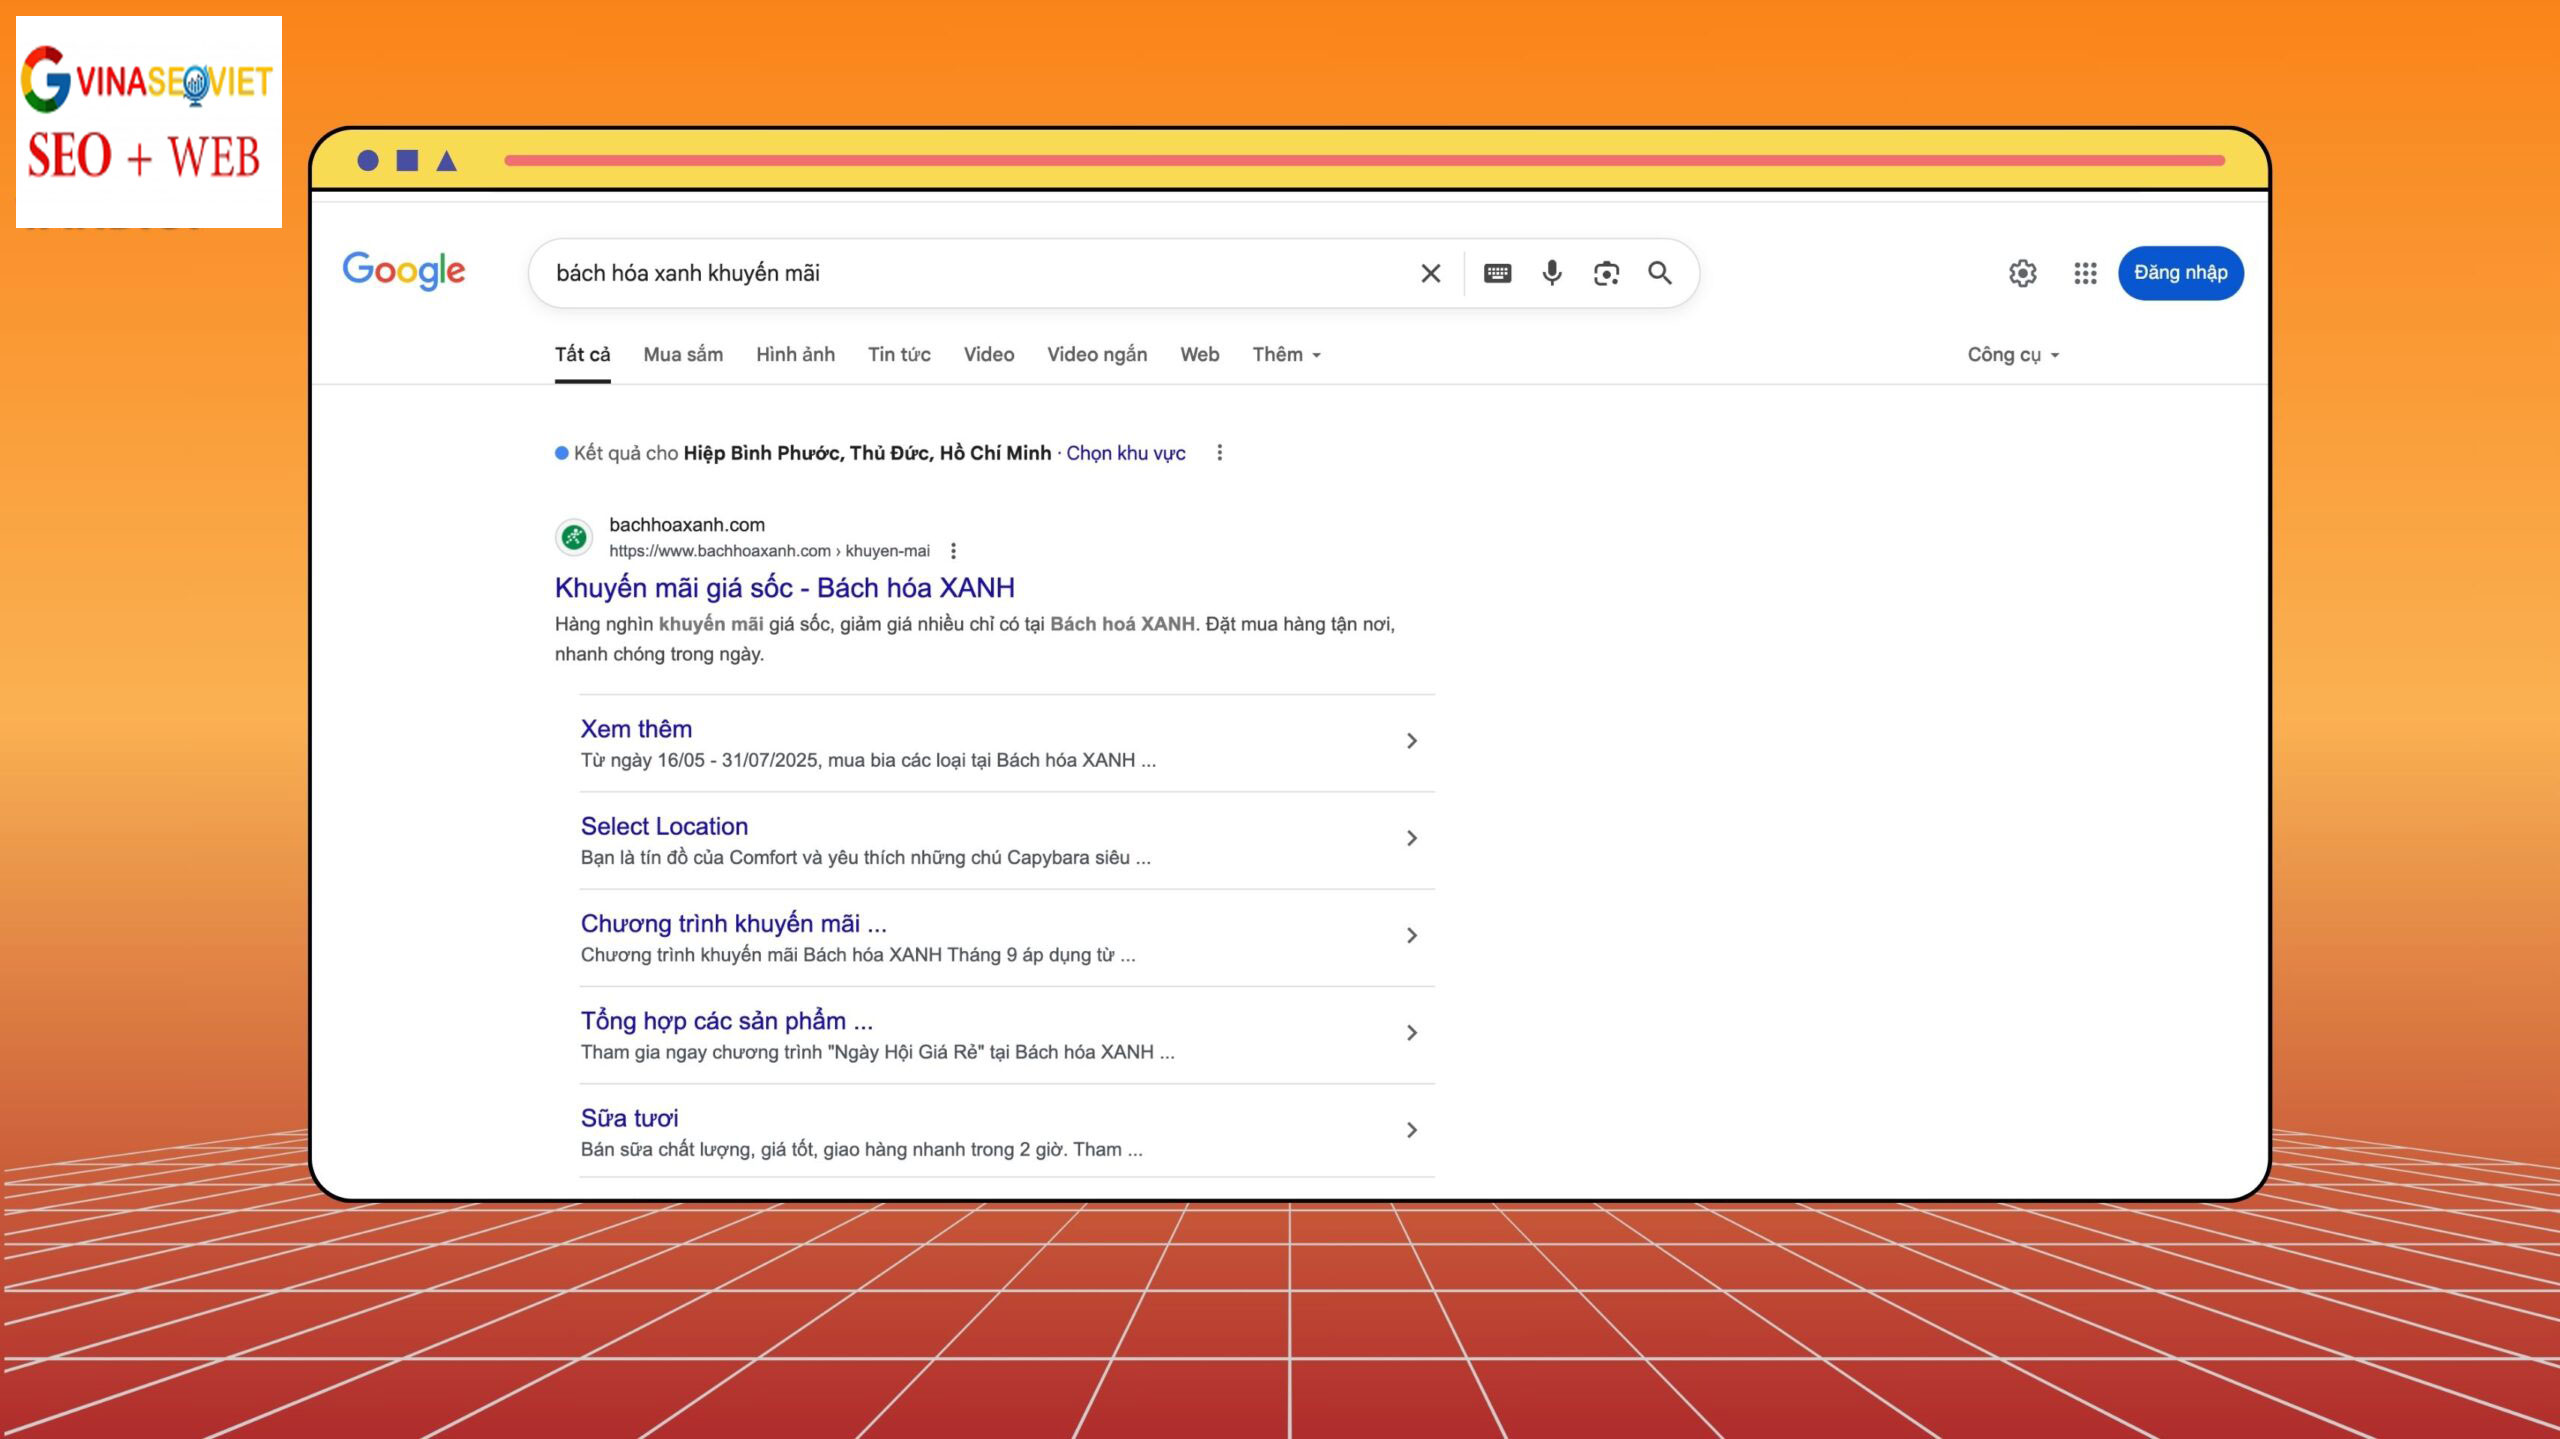Open Chương trình khuyến mãi sitelink
The width and height of the screenshot is (2560, 1439).
point(733,923)
